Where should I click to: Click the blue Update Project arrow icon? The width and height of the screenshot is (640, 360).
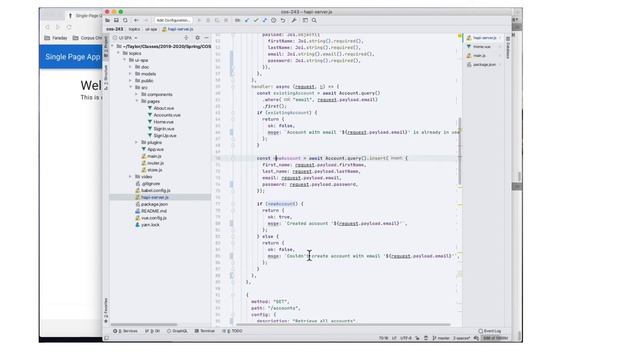pos(247,20)
